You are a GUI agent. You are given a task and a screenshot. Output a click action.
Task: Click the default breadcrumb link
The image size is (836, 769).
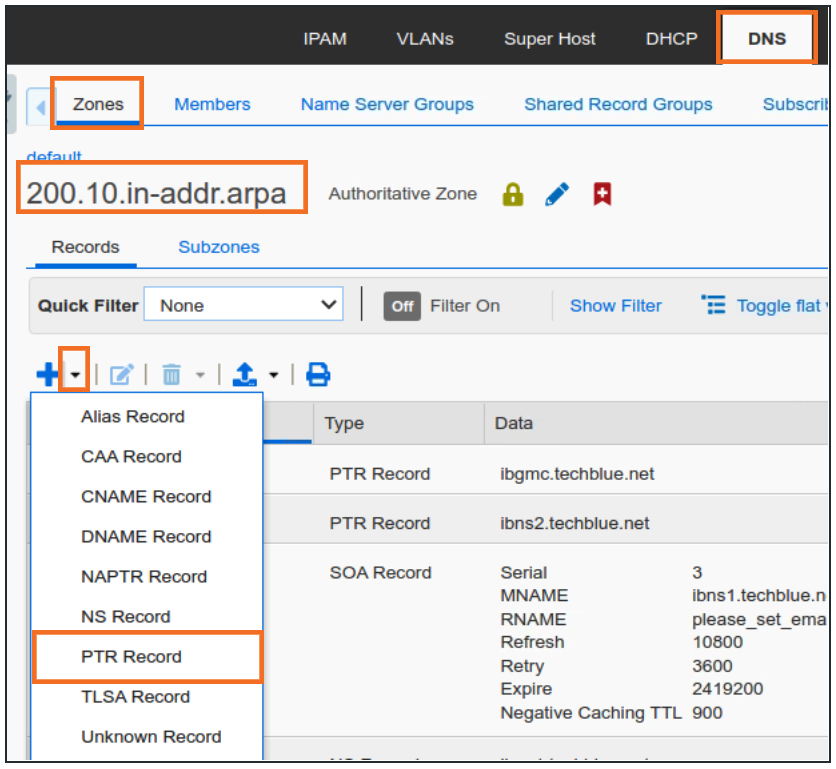pos(54,157)
